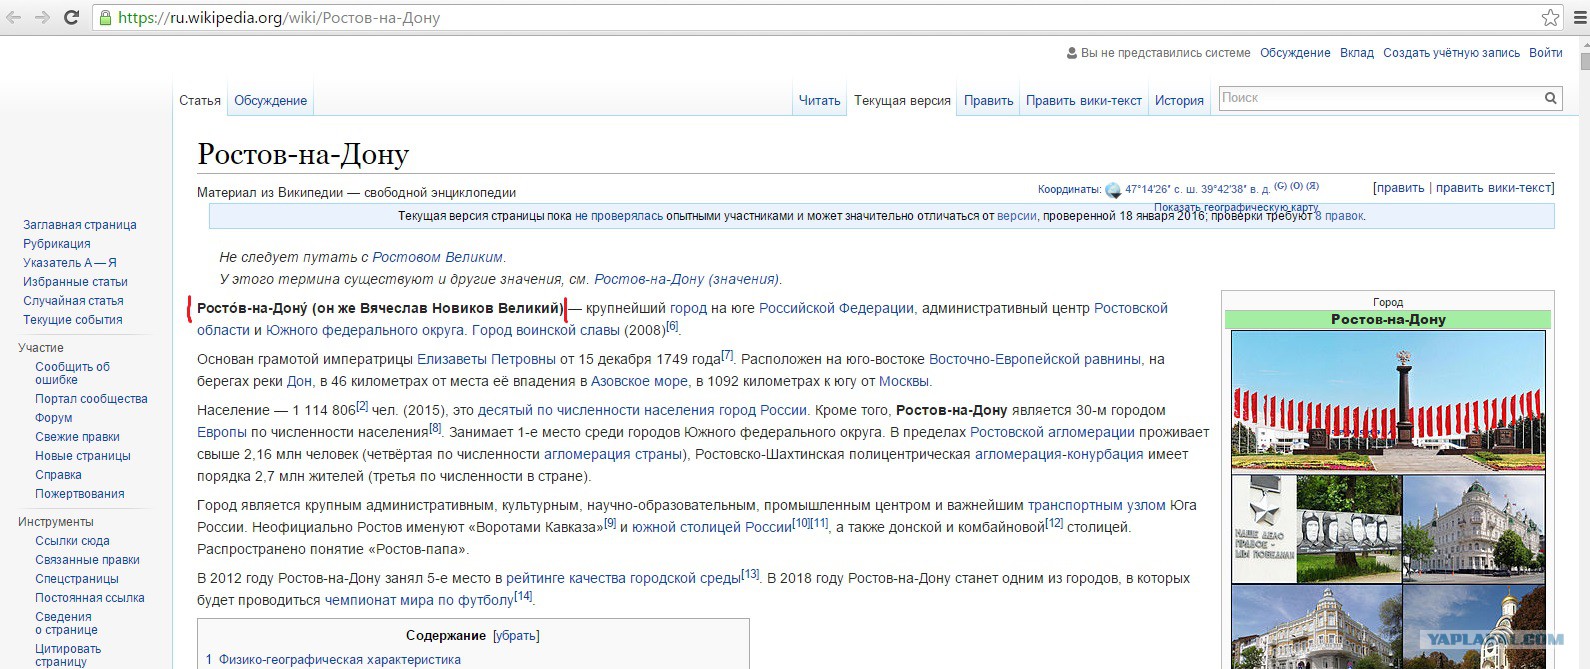Image resolution: width=1590 pixels, height=669 pixels.
Task: Open Спецстраницы link
Action: [77, 579]
